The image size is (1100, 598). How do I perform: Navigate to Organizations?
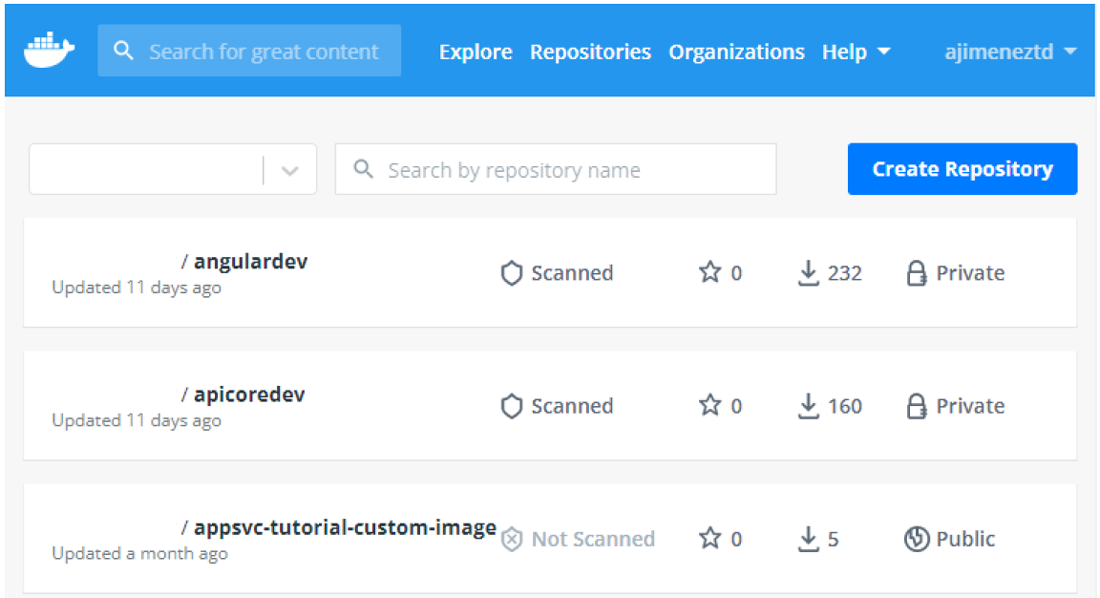[x=736, y=52]
